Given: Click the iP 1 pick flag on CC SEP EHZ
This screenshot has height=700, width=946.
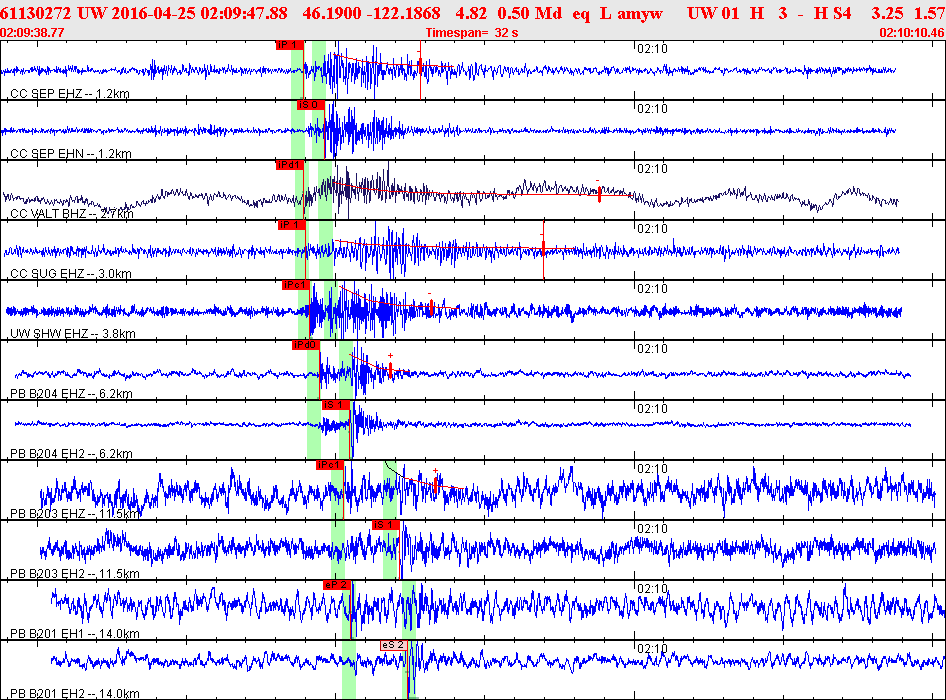Looking at the screenshot, I should point(289,45).
